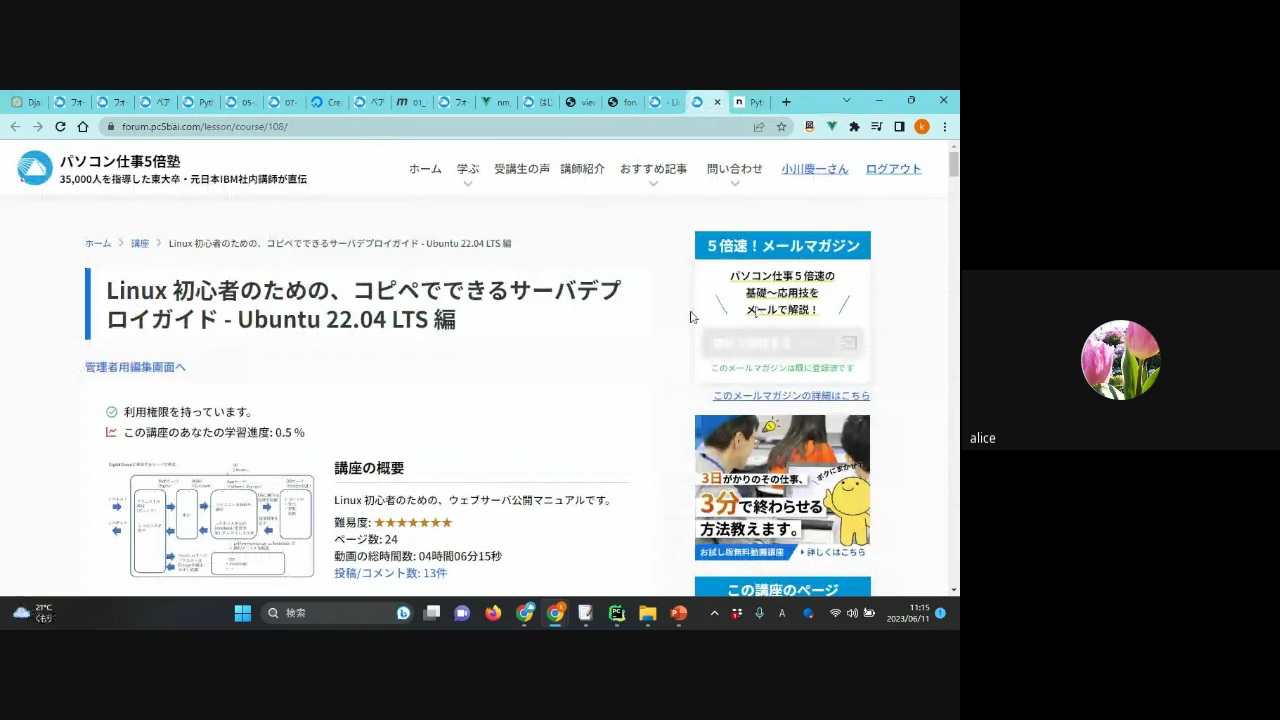Image resolution: width=1280 pixels, height=720 pixels.
Task: Click the ログアウト link
Action: (893, 169)
